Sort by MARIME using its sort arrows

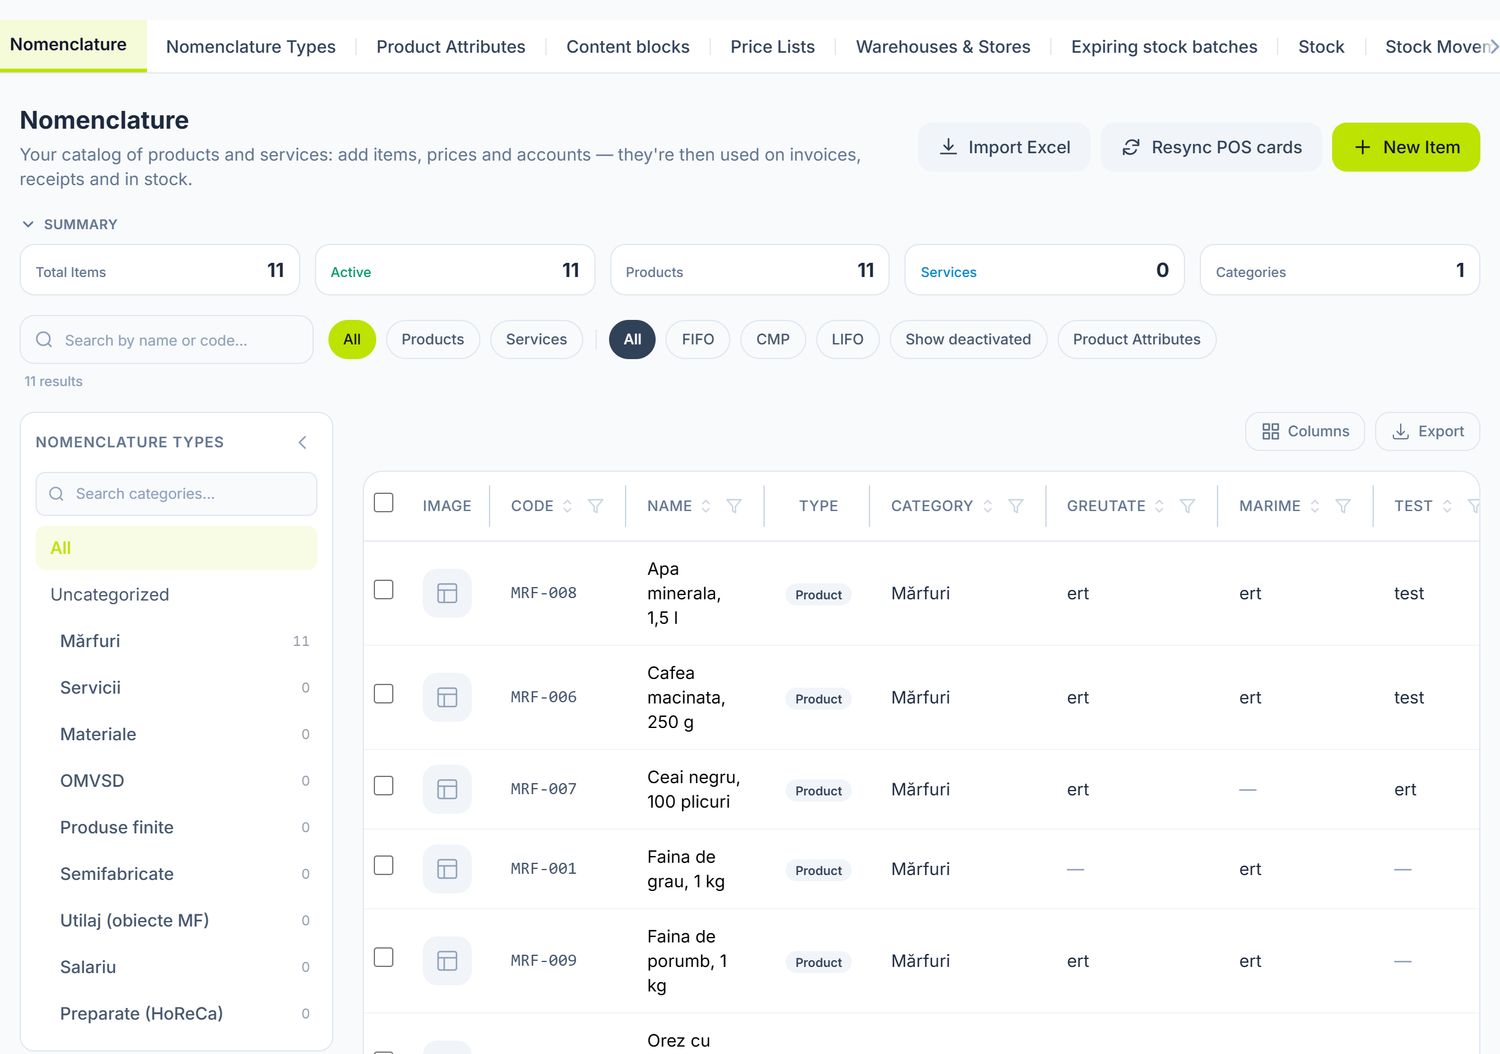tap(1315, 506)
